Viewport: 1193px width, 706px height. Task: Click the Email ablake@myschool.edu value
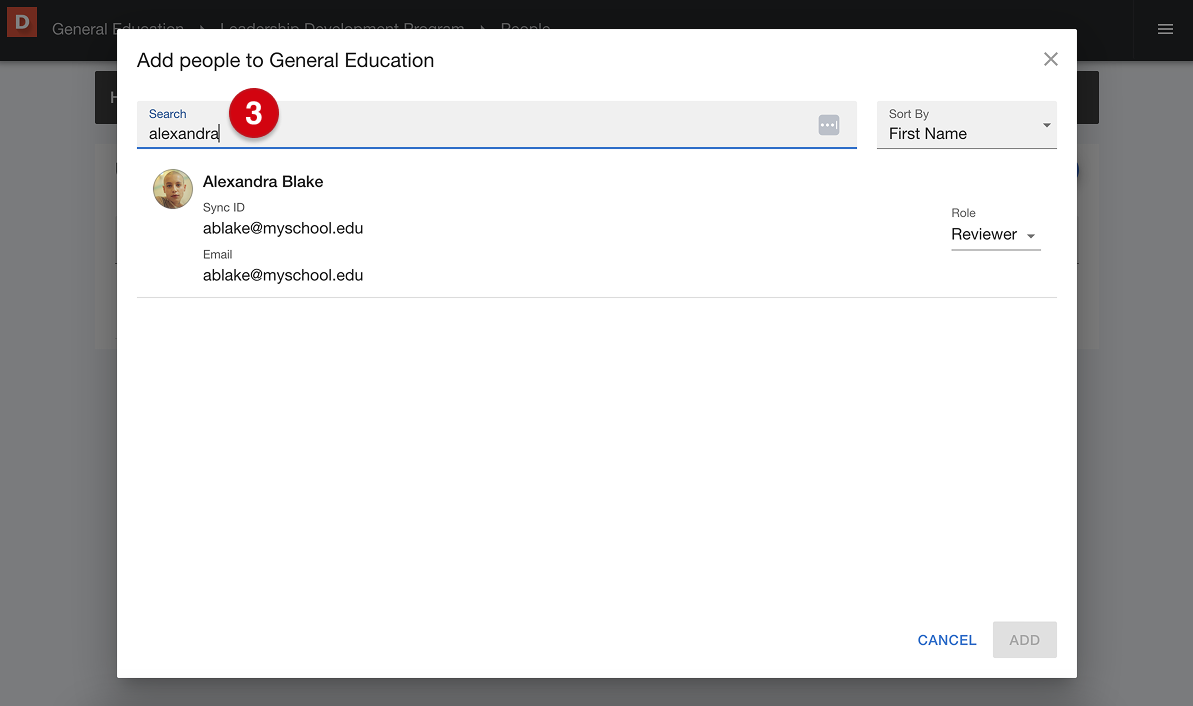click(282, 275)
